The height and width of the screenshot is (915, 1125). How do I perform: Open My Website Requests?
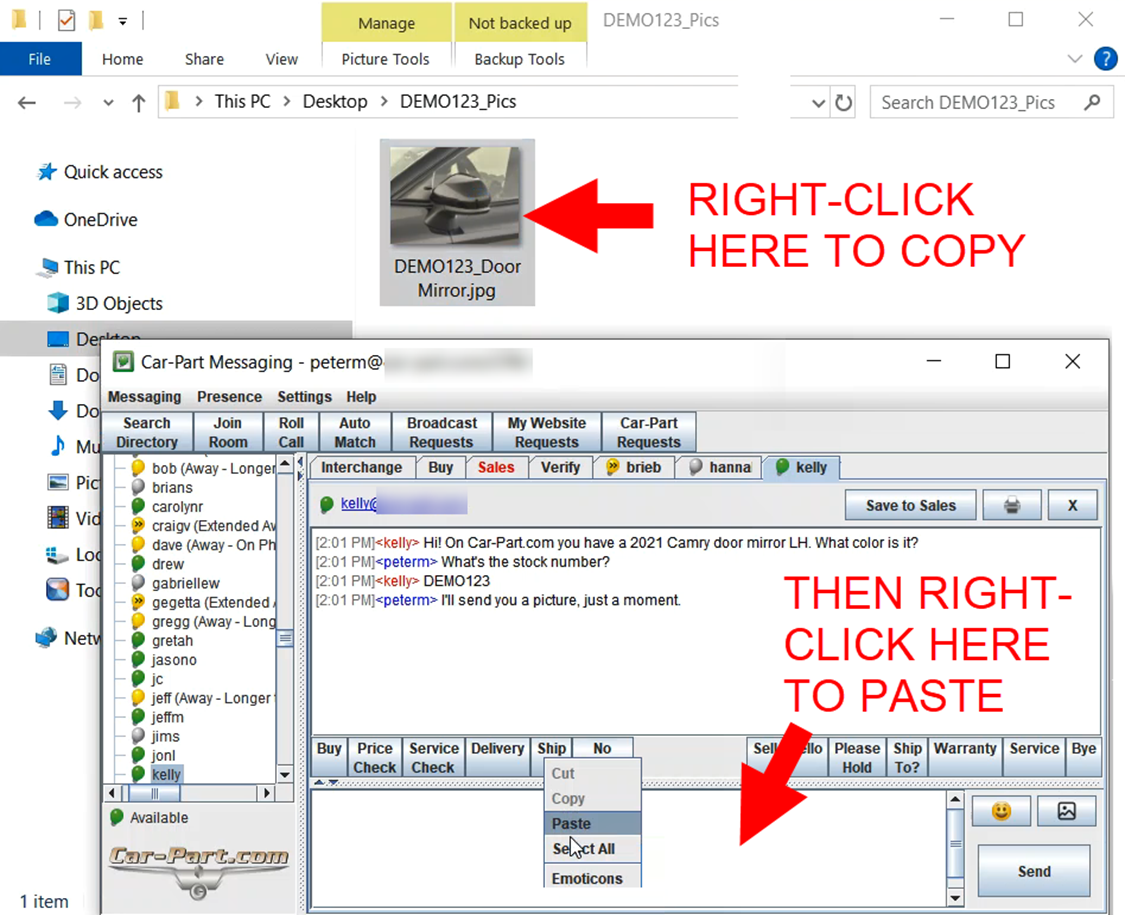pyautogui.click(x=547, y=432)
